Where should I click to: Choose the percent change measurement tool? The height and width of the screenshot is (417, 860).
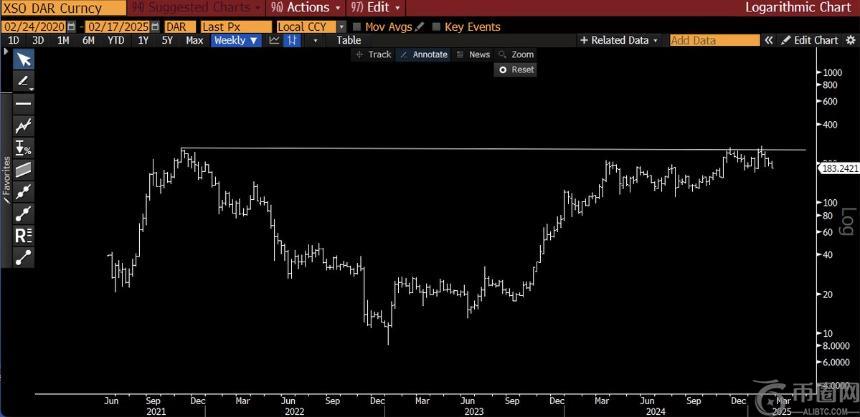tap(22, 148)
